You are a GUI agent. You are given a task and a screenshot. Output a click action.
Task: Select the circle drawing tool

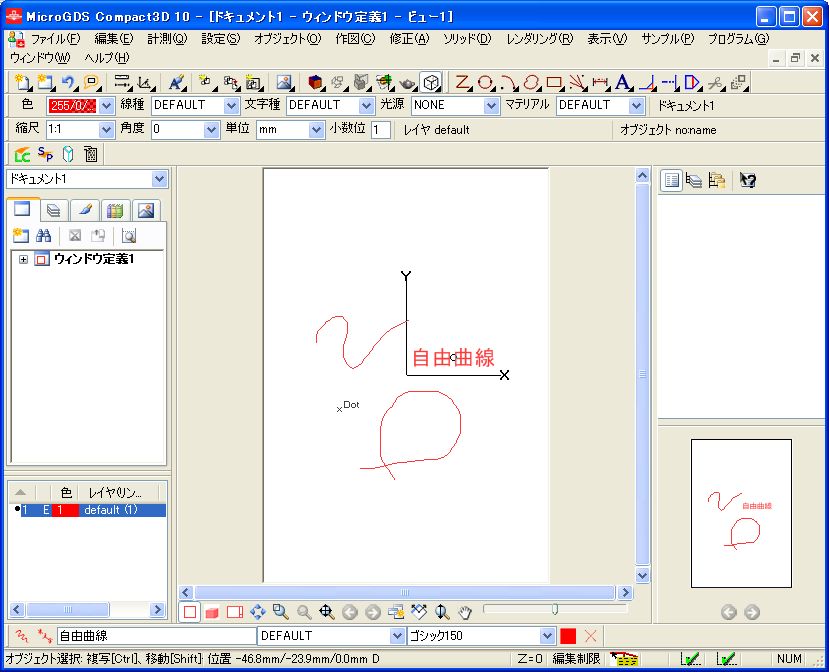[x=485, y=82]
